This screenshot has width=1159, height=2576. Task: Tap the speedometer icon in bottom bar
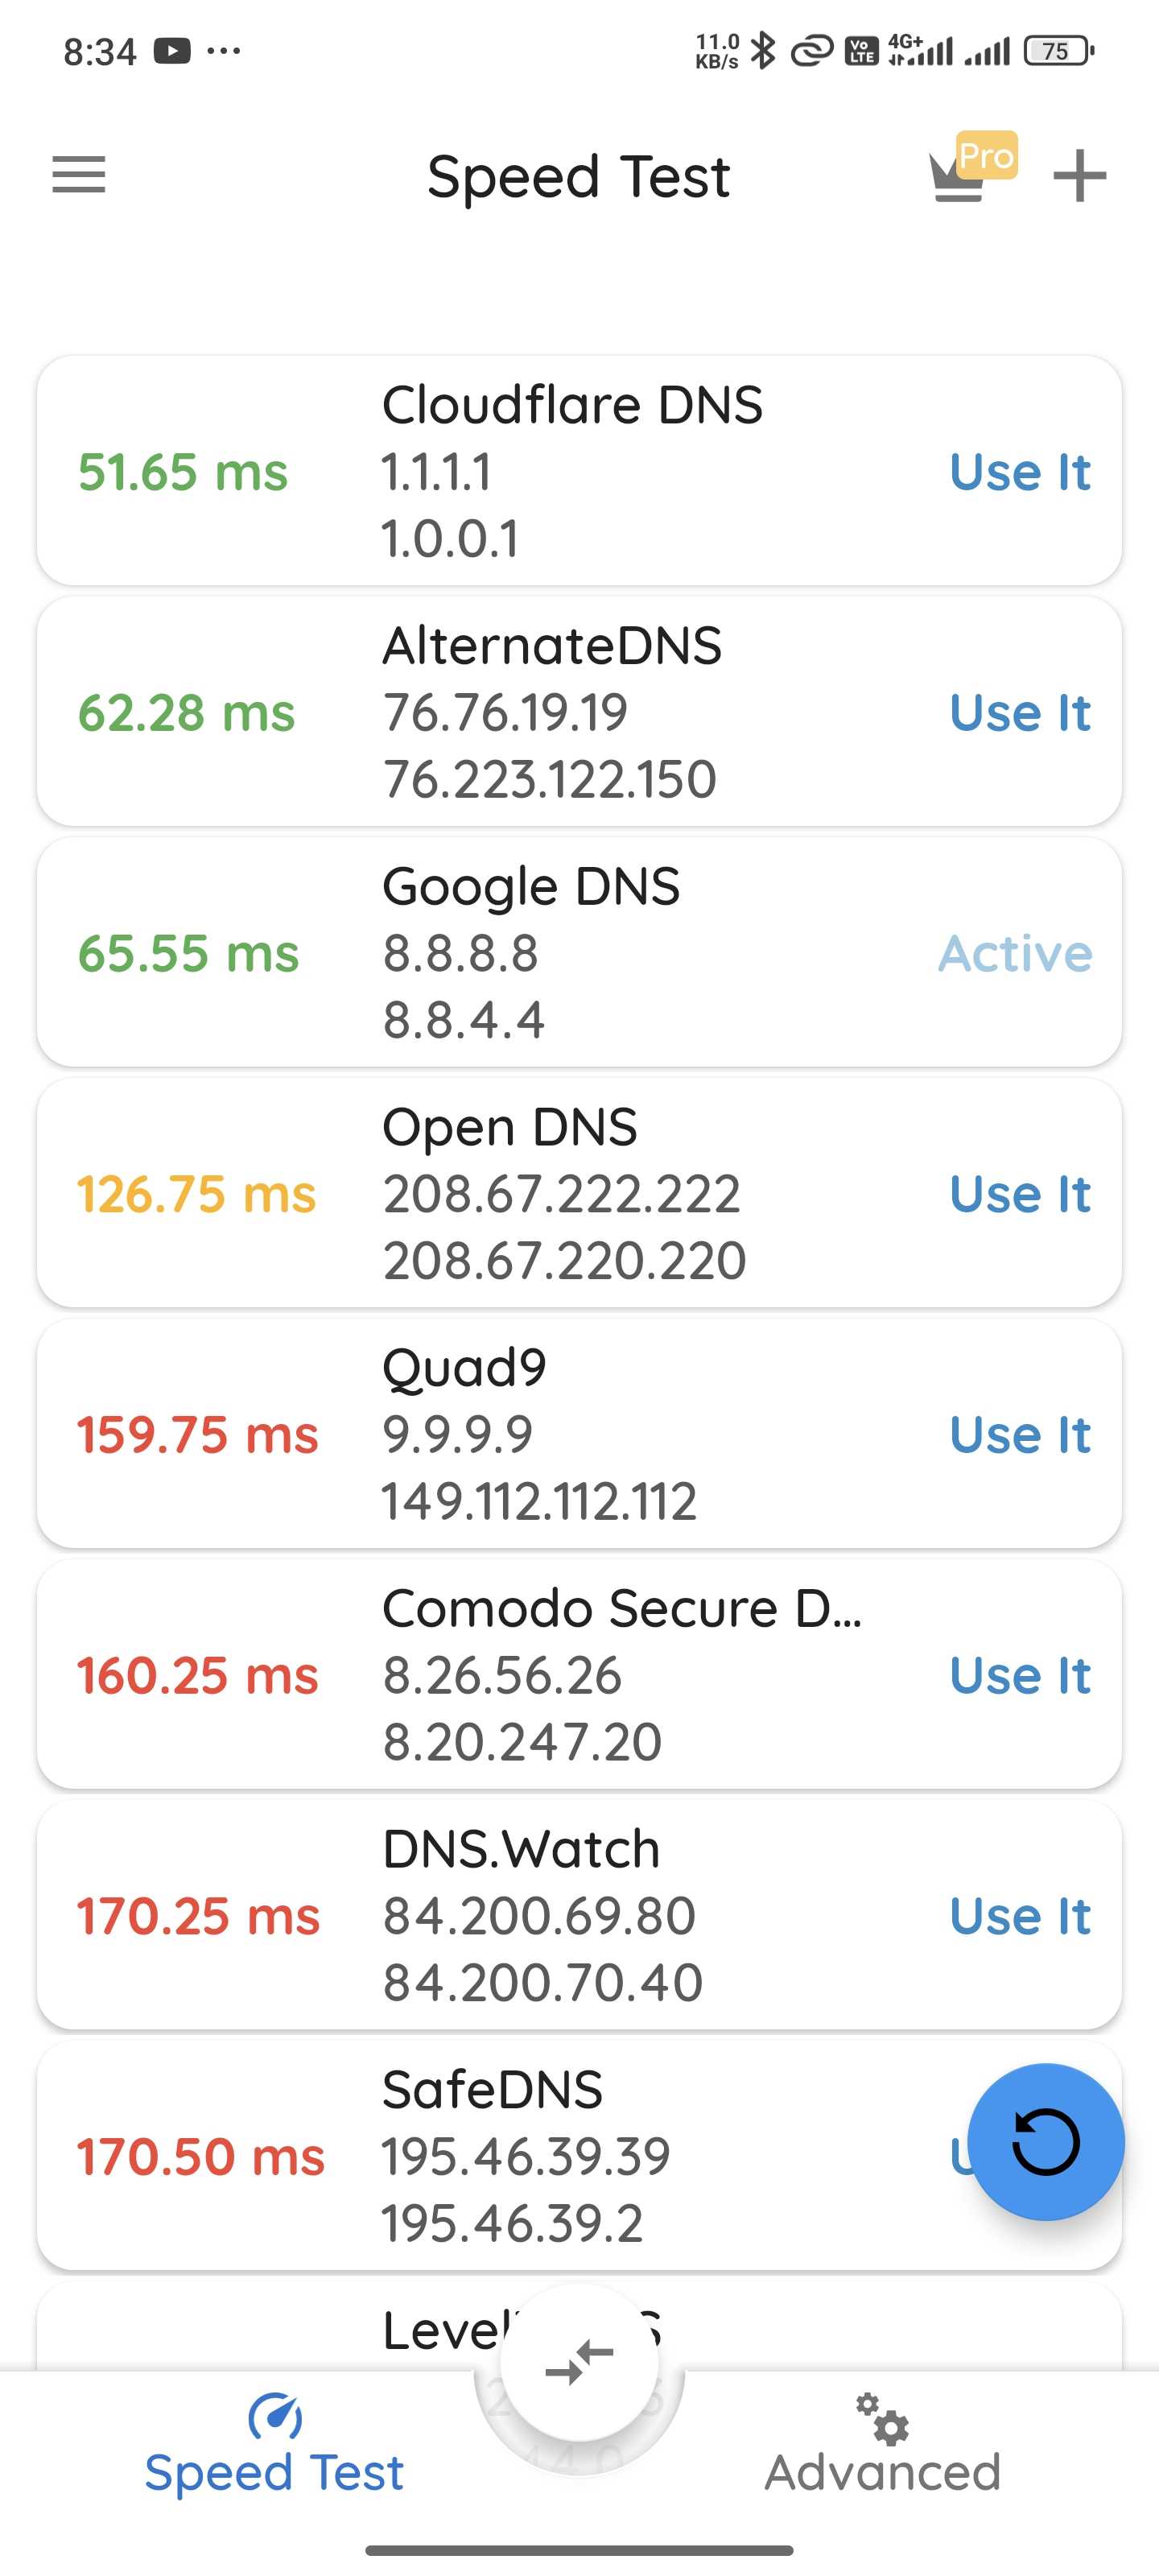[275, 2416]
